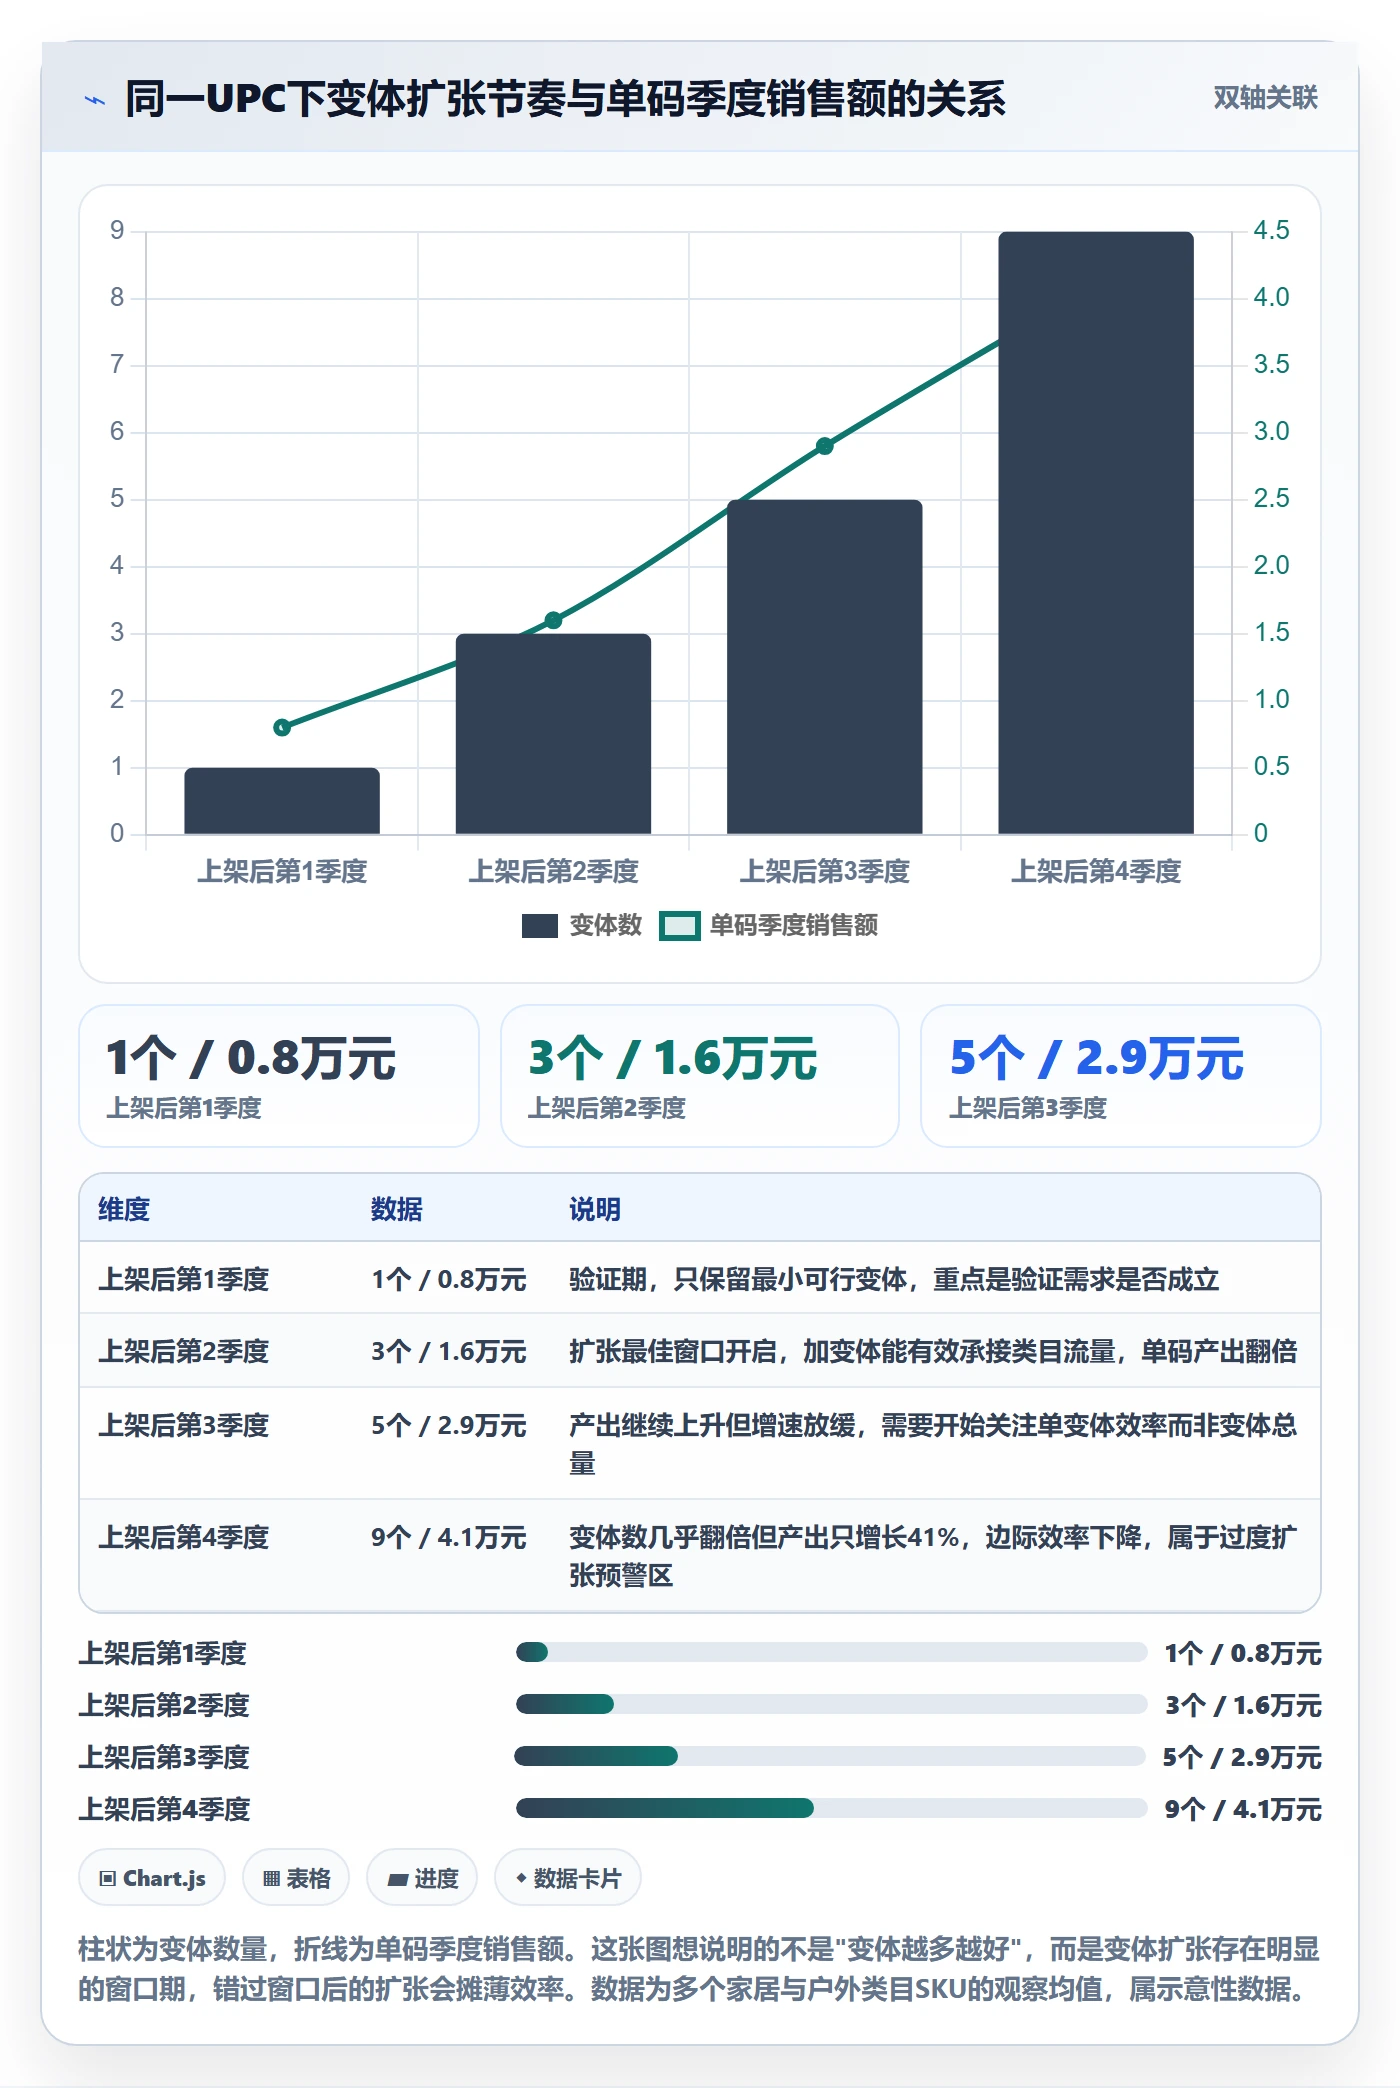Toggle the 单码季度销售额 legend item
Screen dimensions: 1400x2088
769,925
